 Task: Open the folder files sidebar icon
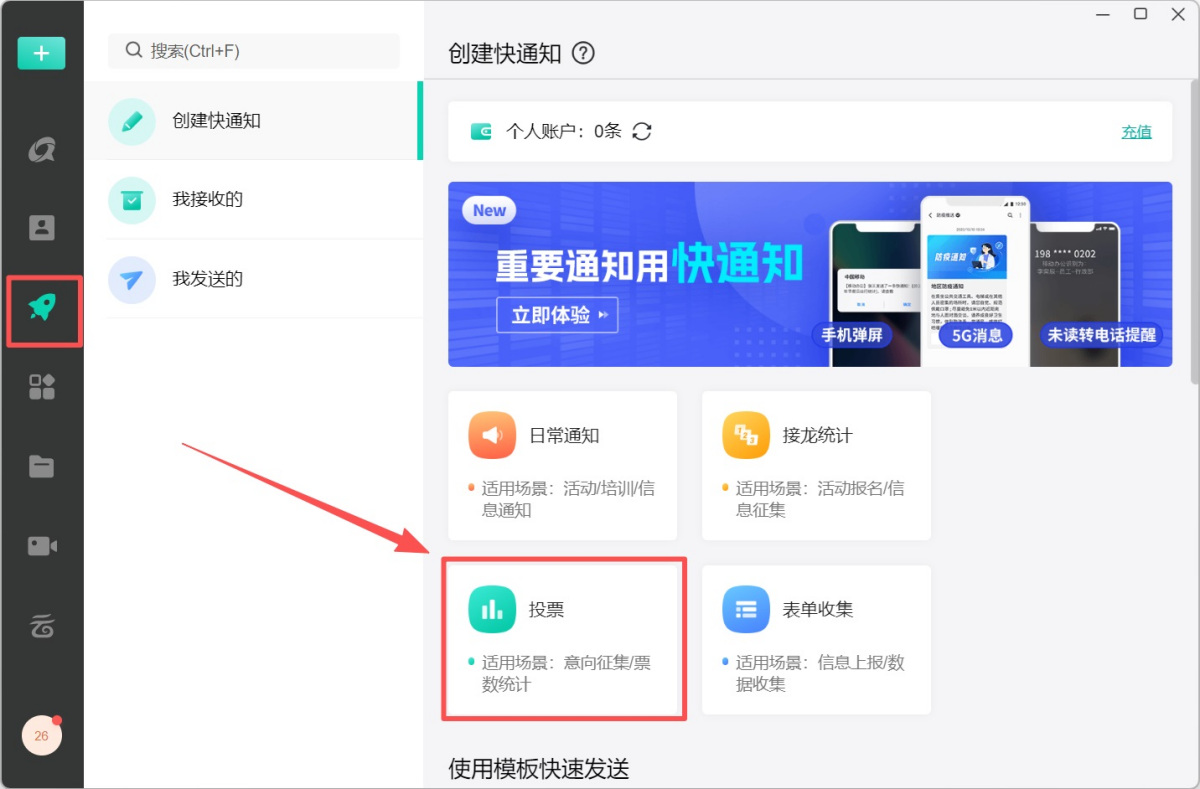tap(41, 466)
